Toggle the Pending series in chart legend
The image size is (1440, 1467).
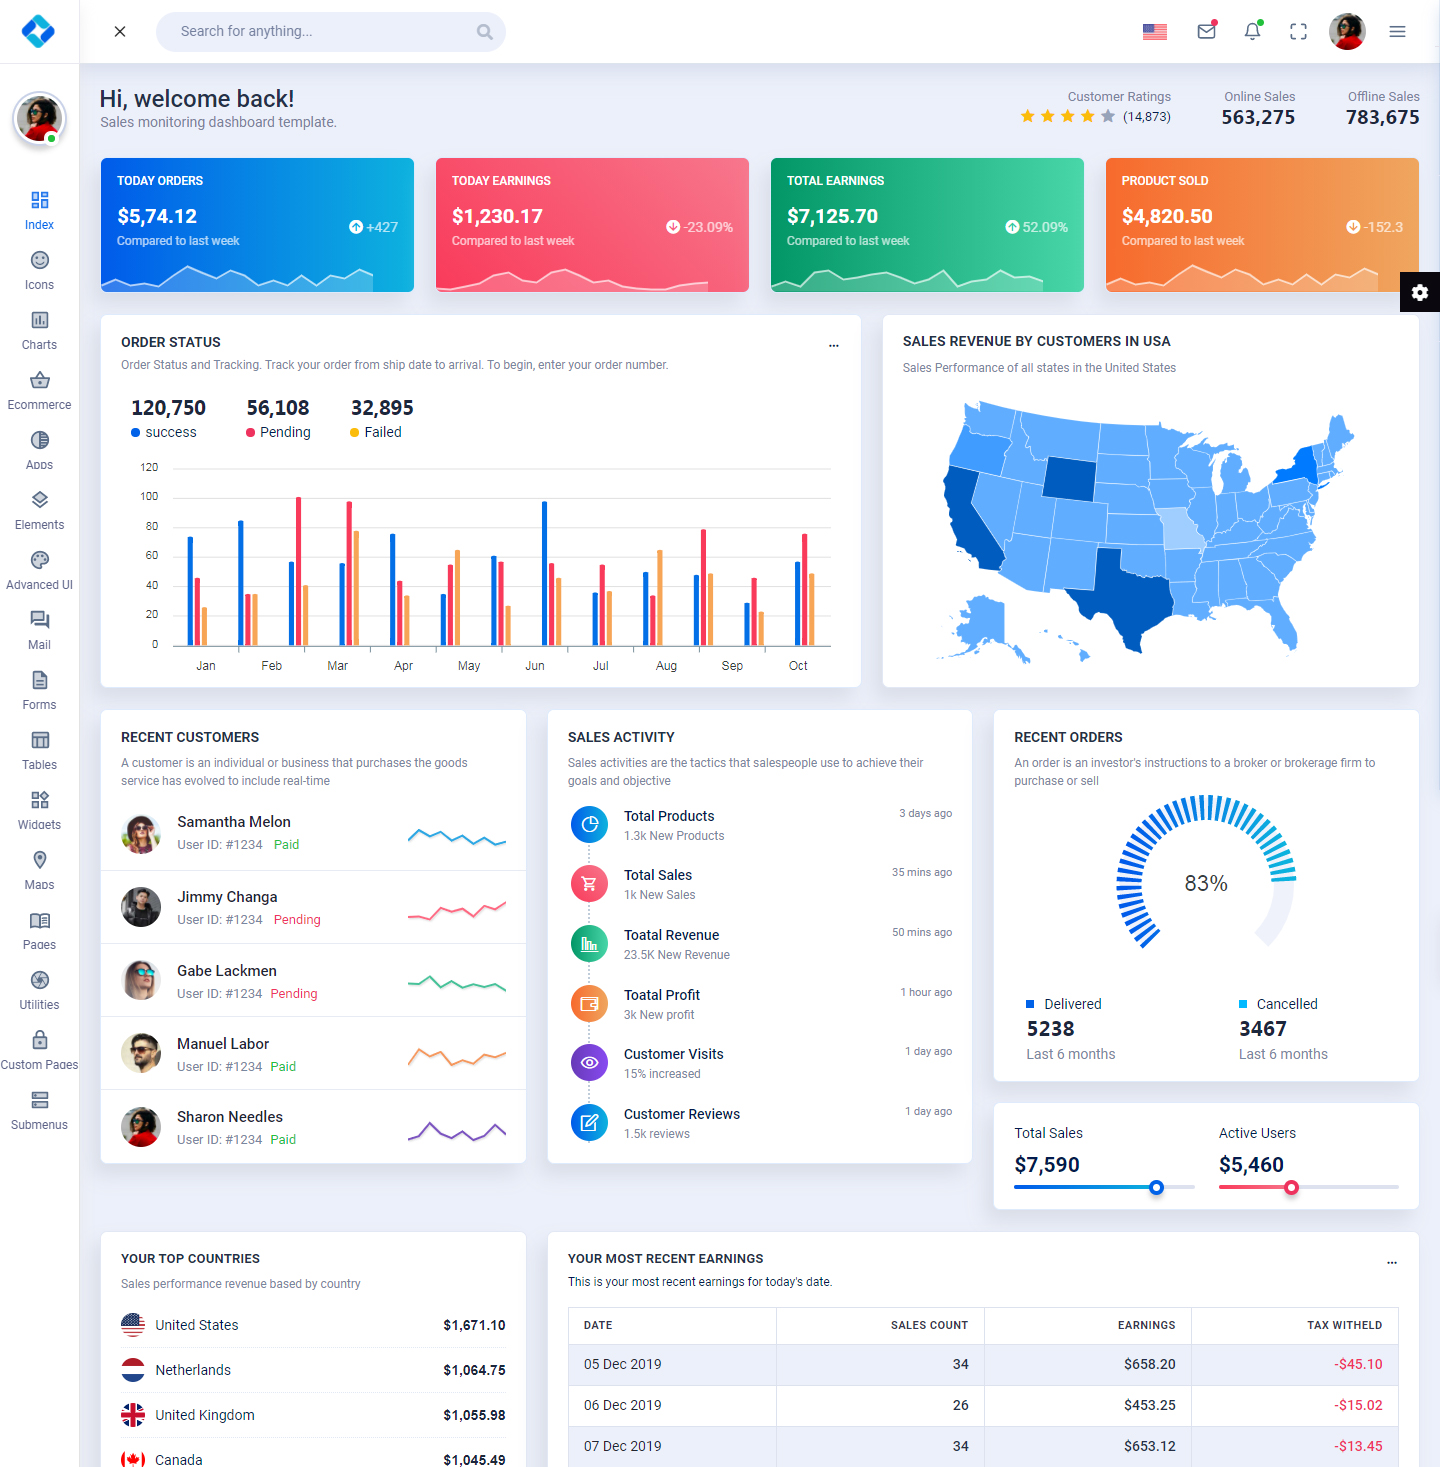point(278,432)
